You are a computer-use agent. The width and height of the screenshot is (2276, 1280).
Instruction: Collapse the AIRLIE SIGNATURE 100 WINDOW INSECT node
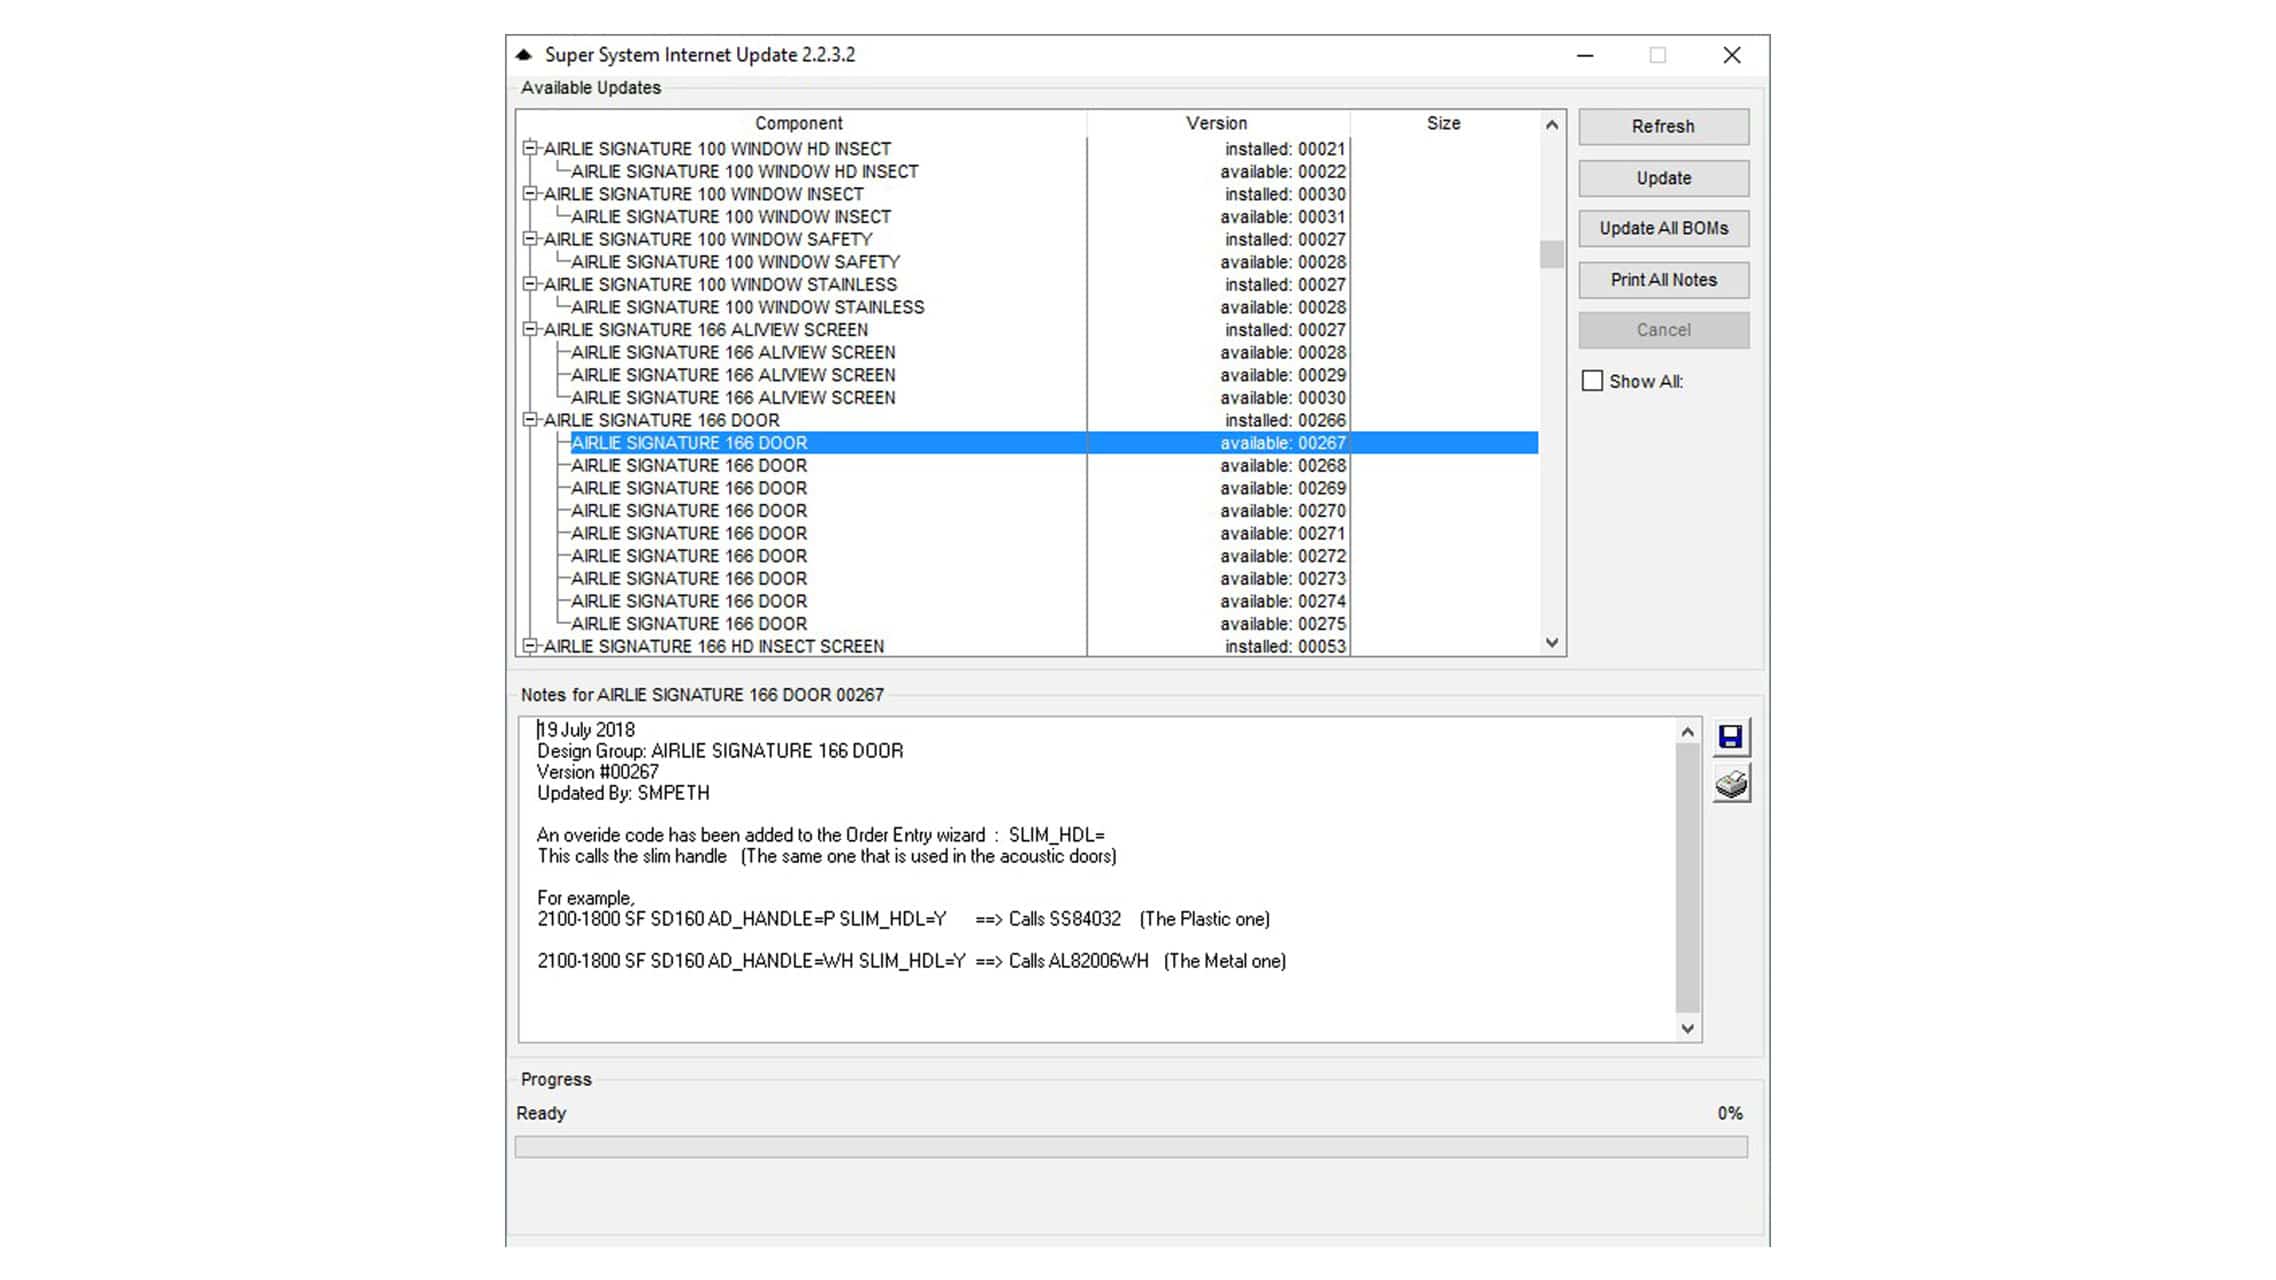531,194
